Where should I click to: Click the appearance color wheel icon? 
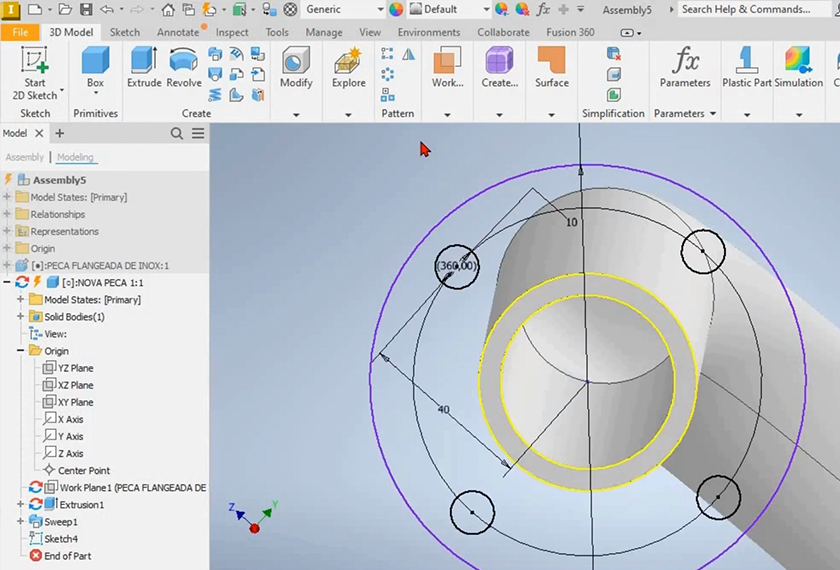tap(397, 9)
